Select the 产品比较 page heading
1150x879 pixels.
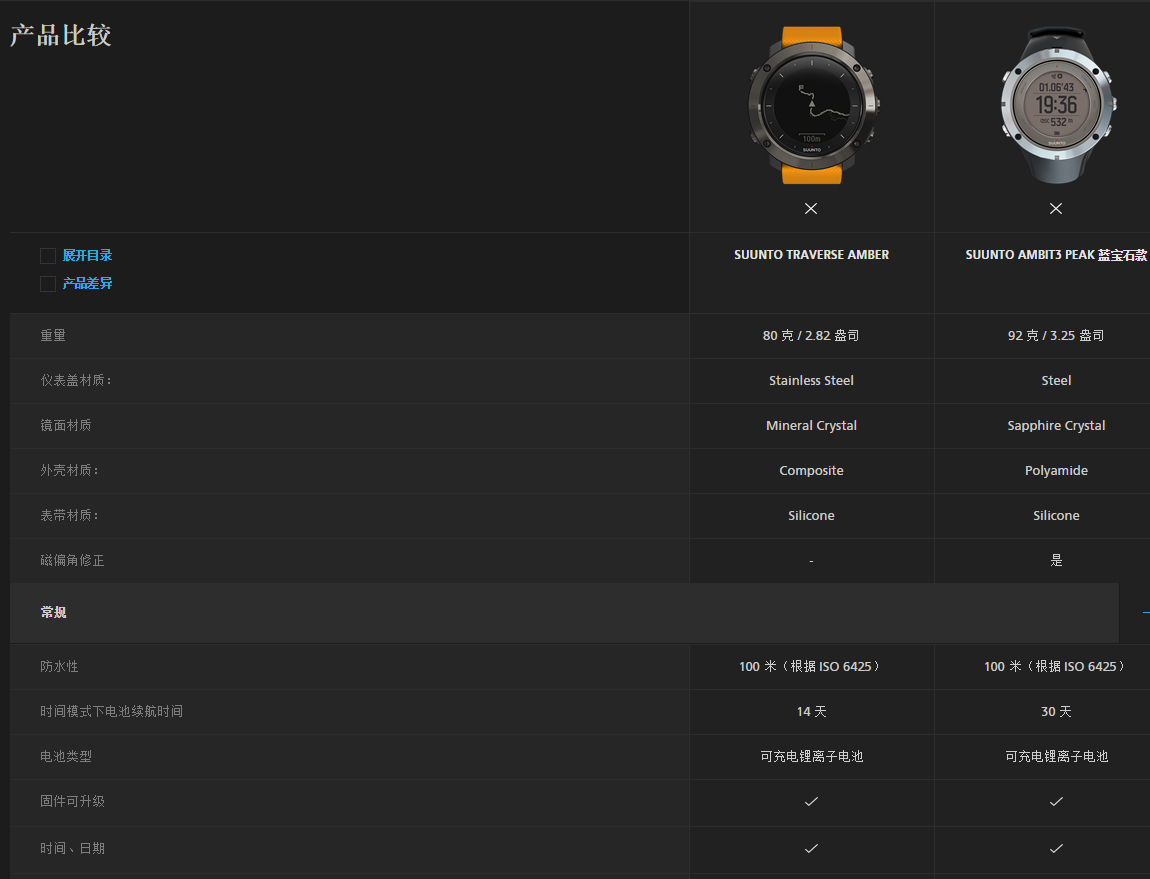click(61, 35)
